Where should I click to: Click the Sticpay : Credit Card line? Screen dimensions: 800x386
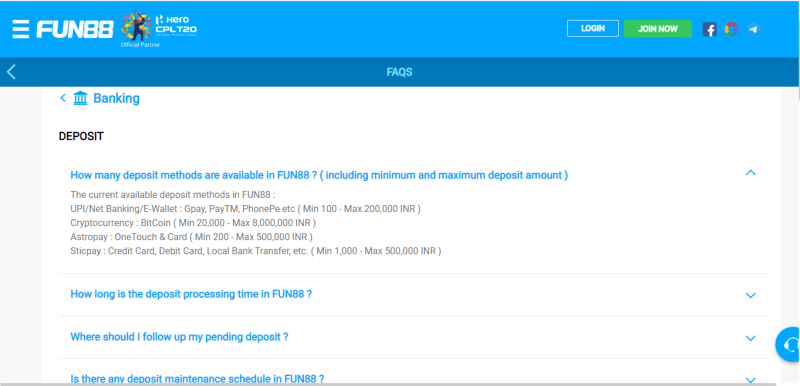pyautogui.click(x=256, y=251)
